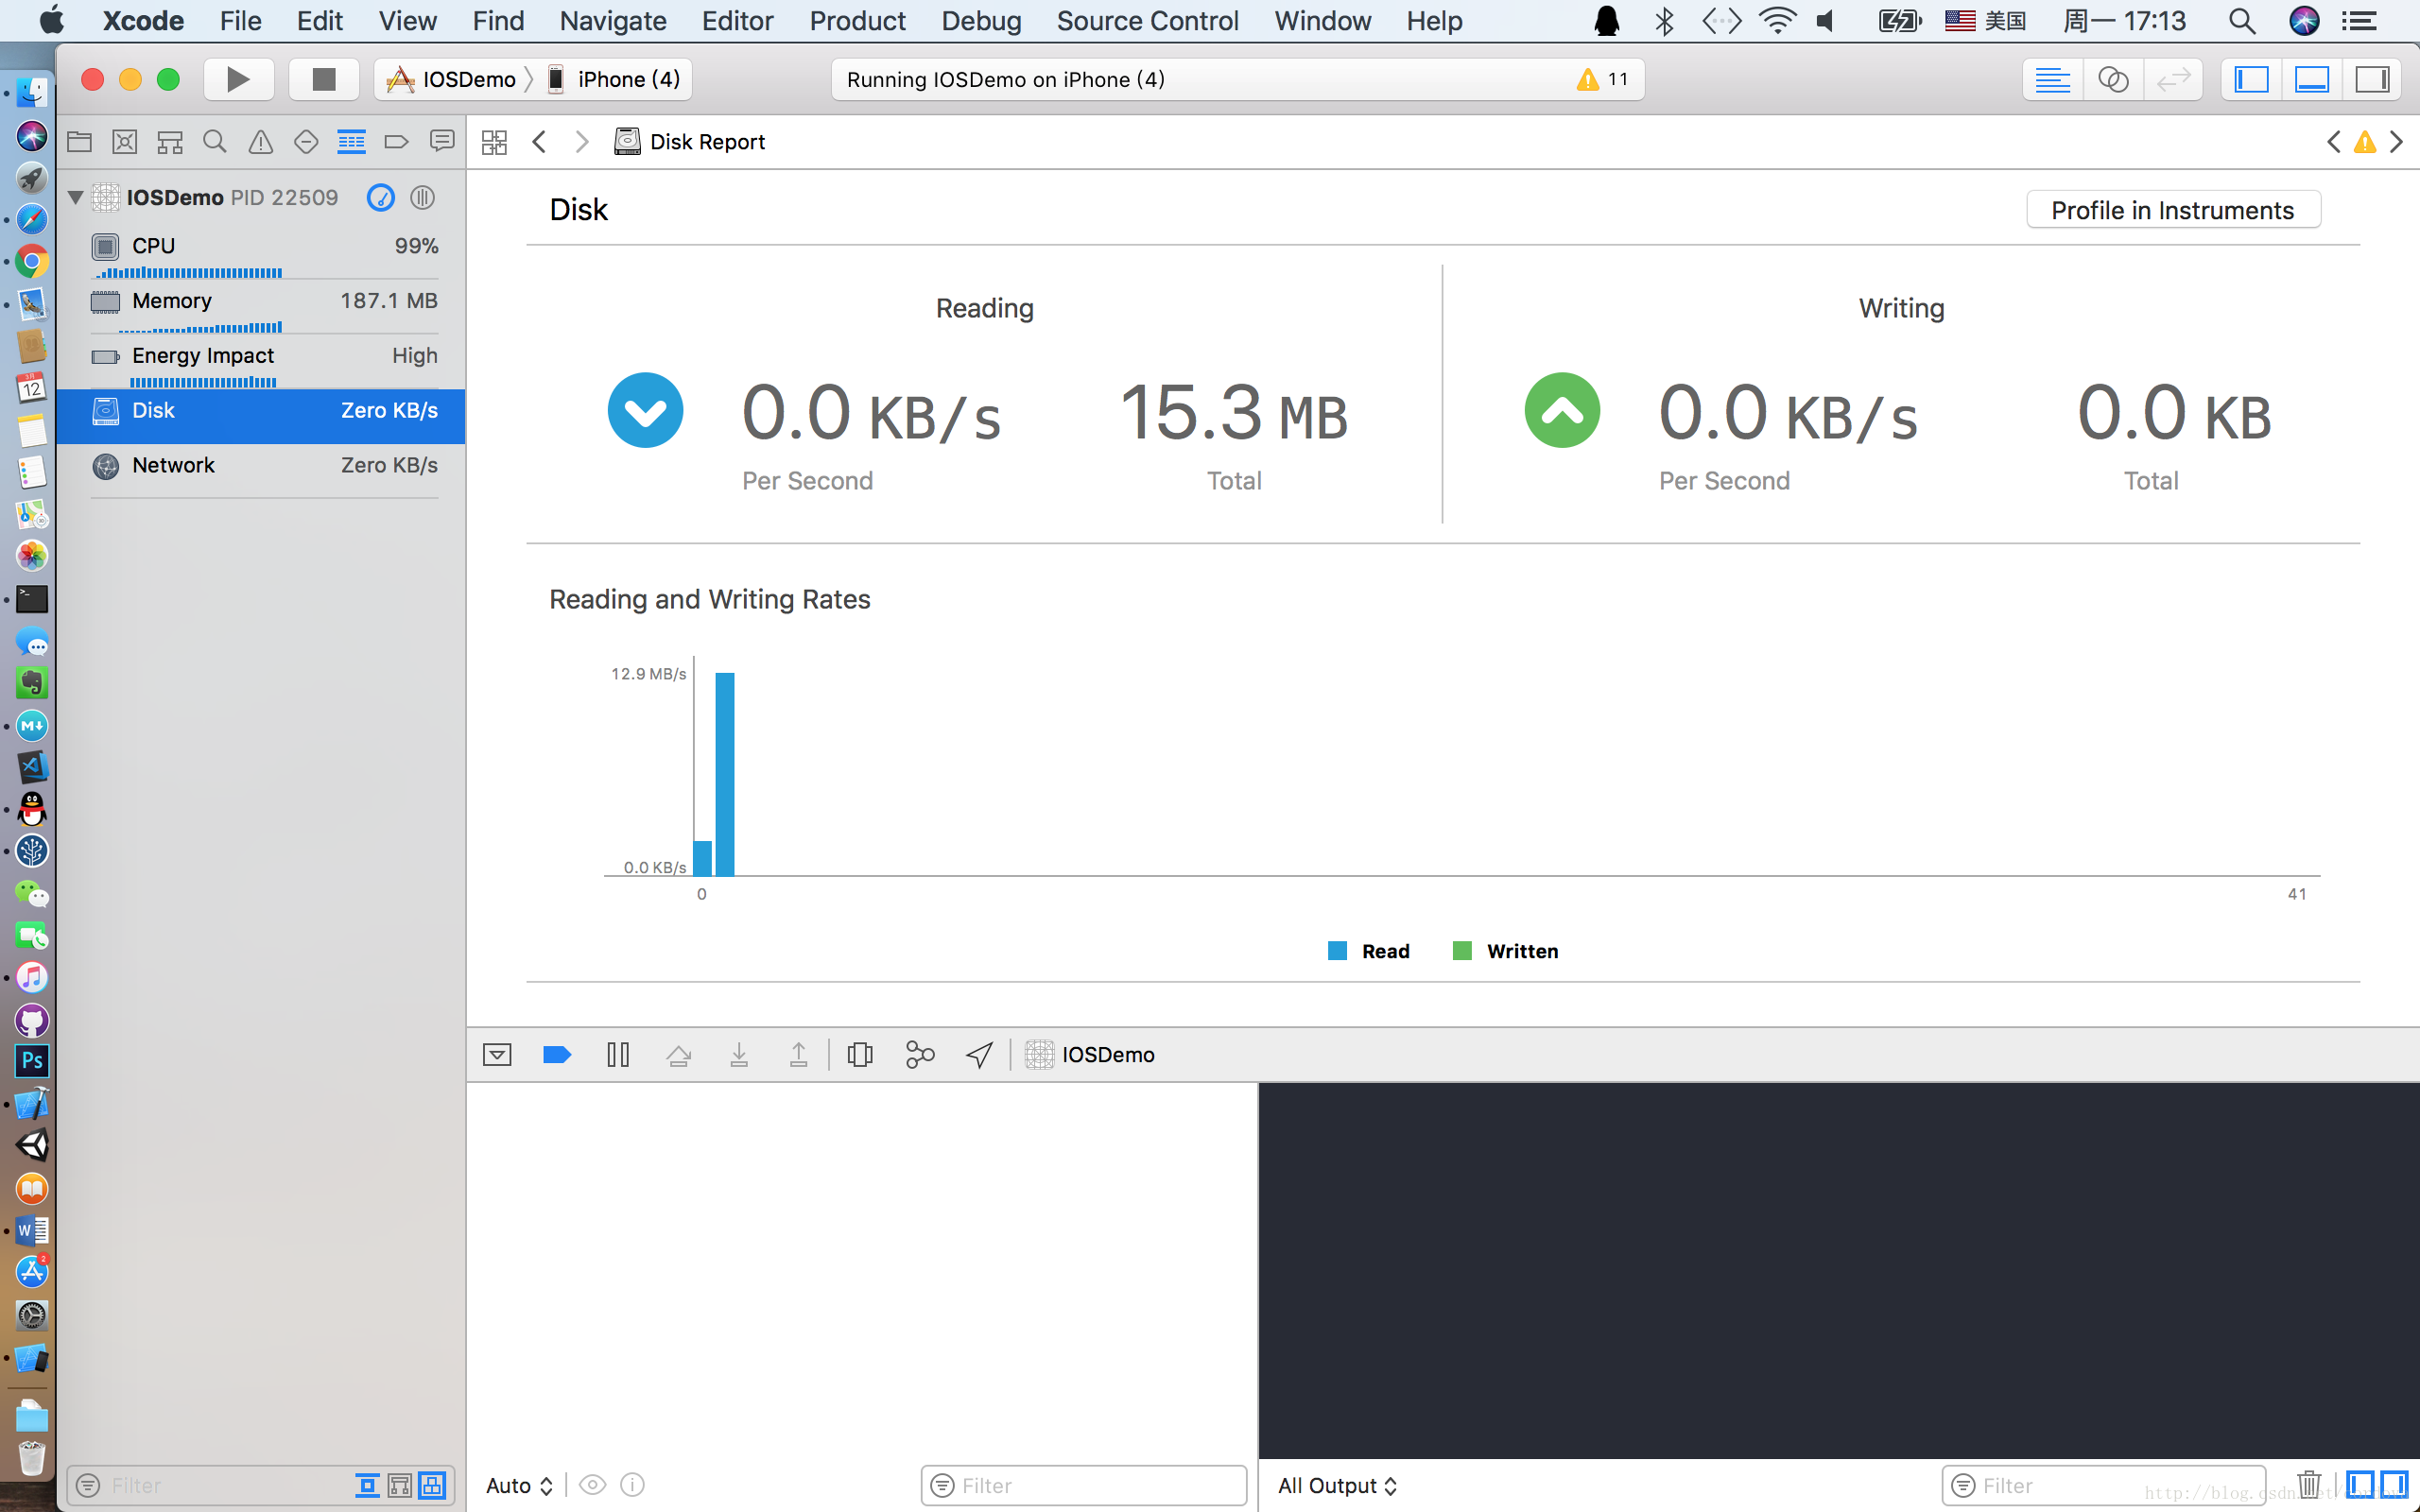Focus the console Filter field
Screen dimensions: 2420x1512
2103,1486
